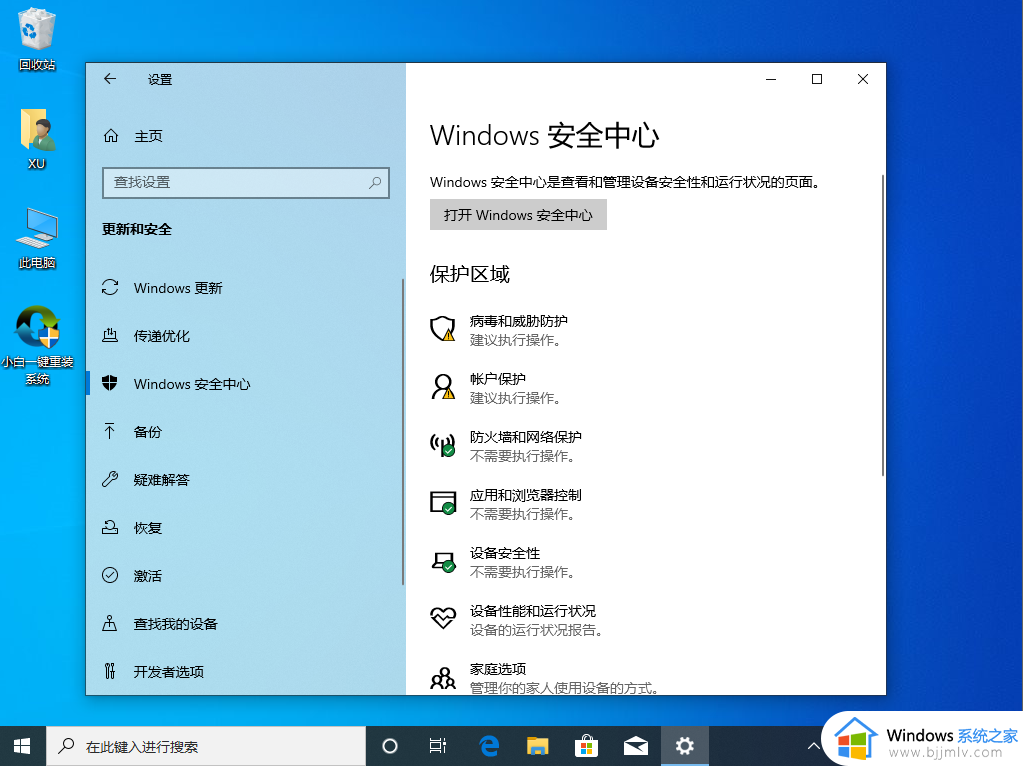Click the 更新和安全 sidebar heading
The width and height of the screenshot is (1023, 766).
(137, 229)
